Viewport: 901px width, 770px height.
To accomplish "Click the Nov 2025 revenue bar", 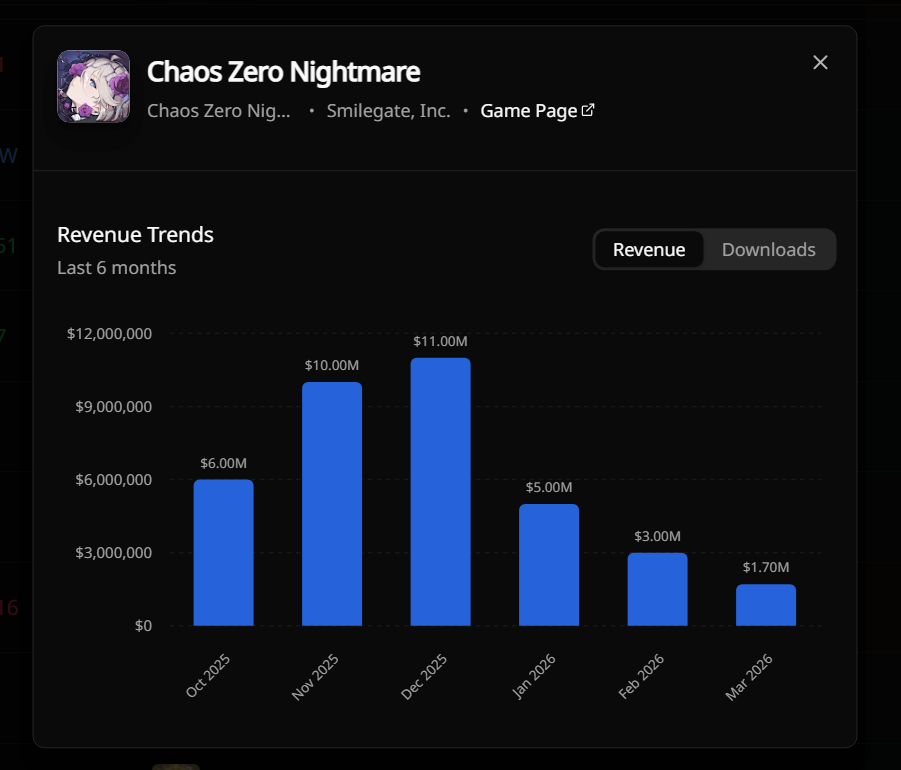I will coord(332,504).
